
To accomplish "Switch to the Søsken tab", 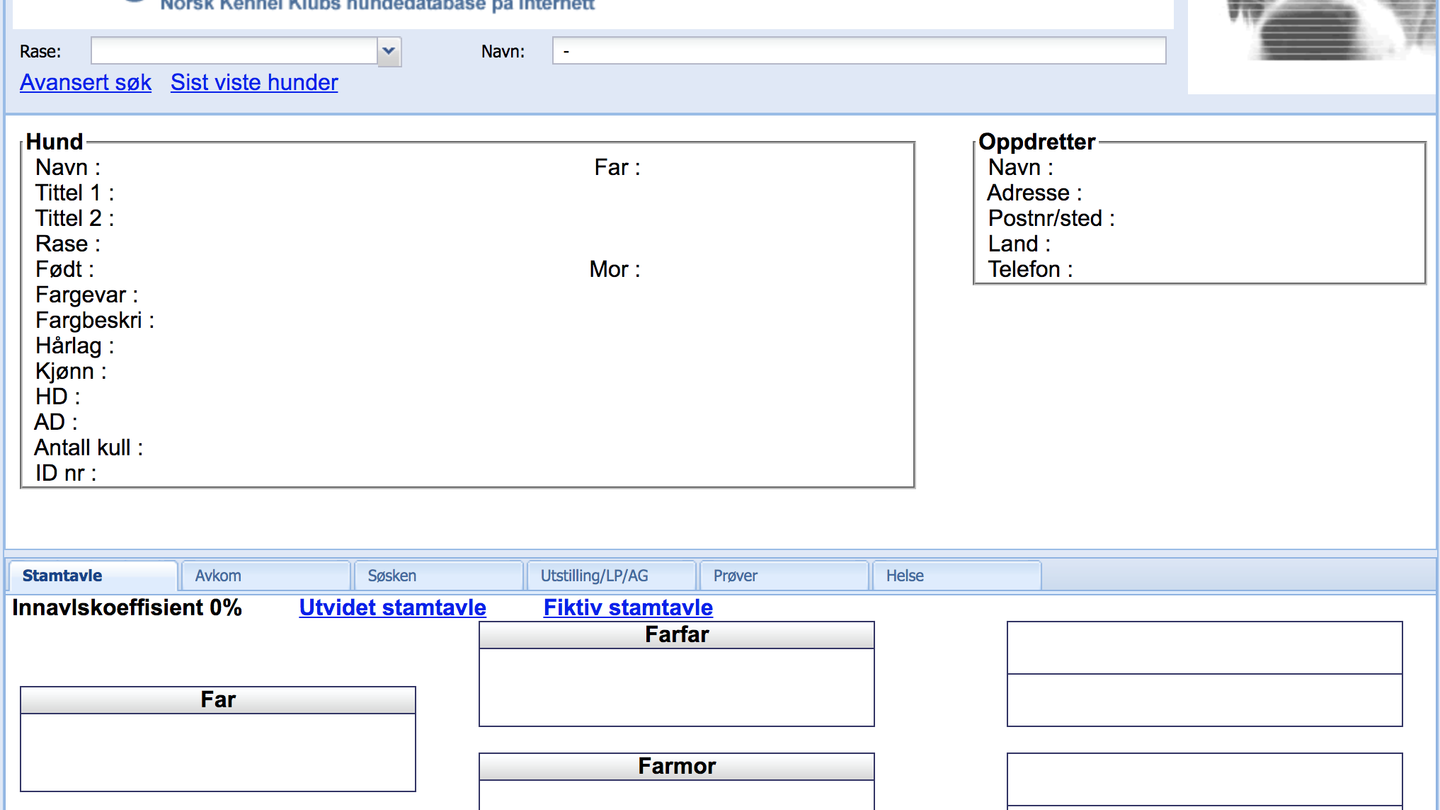I will [x=438, y=576].
